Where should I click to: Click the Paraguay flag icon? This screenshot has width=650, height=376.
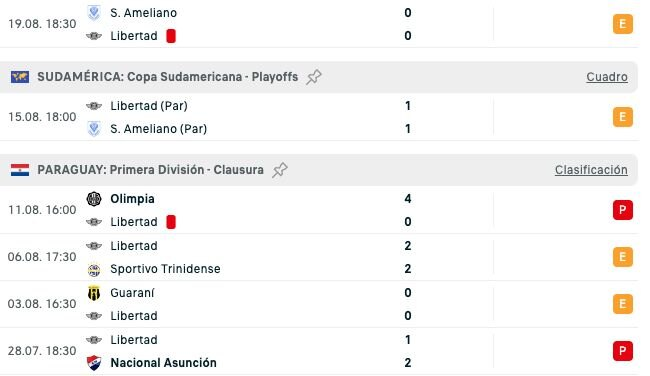[x=20, y=170]
